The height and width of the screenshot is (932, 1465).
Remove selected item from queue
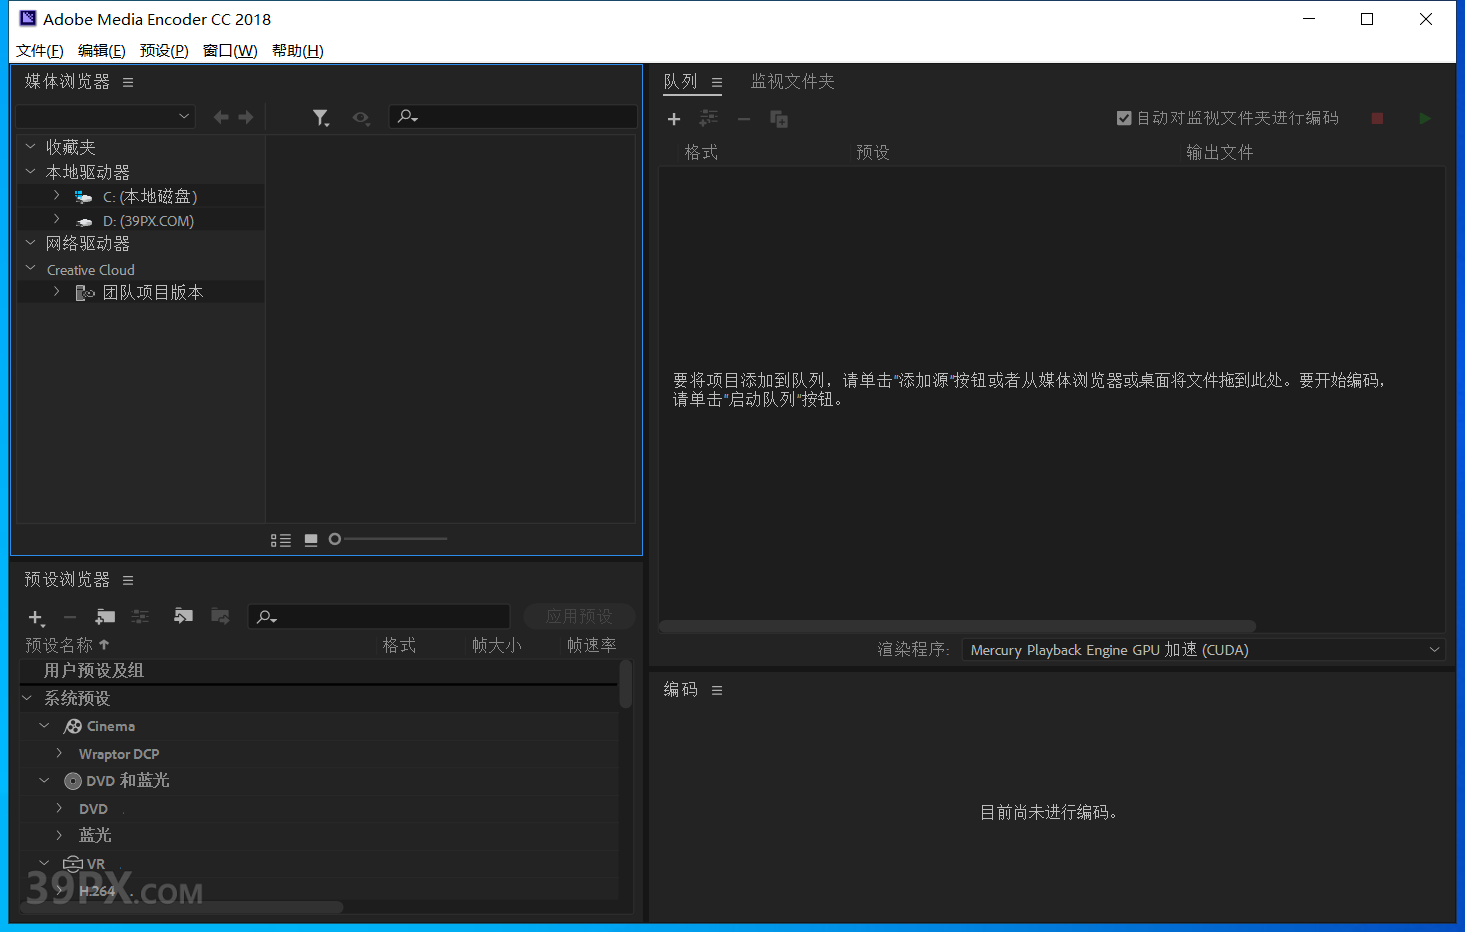pyautogui.click(x=744, y=119)
